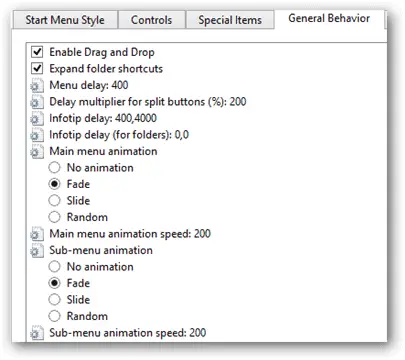This screenshot has height=360, width=405.
Task: Click the settings icon beside Menu delay
Action: (x=37, y=85)
